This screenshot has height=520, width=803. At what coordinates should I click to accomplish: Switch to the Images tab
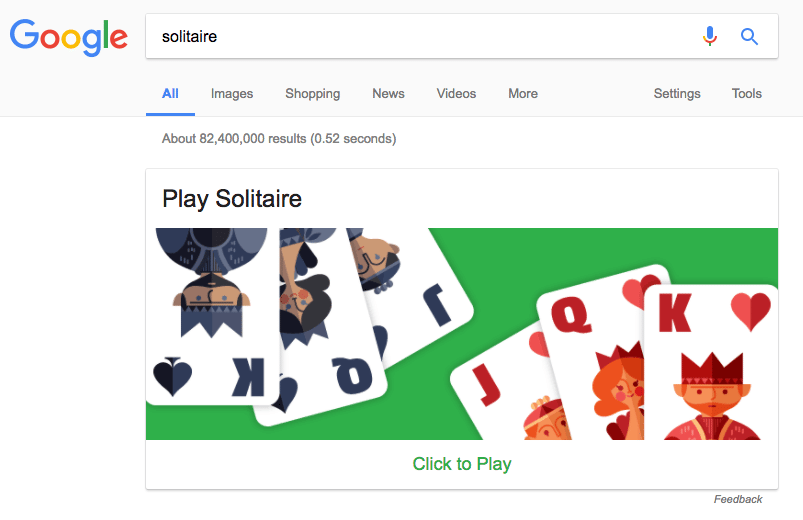pyautogui.click(x=232, y=94)
